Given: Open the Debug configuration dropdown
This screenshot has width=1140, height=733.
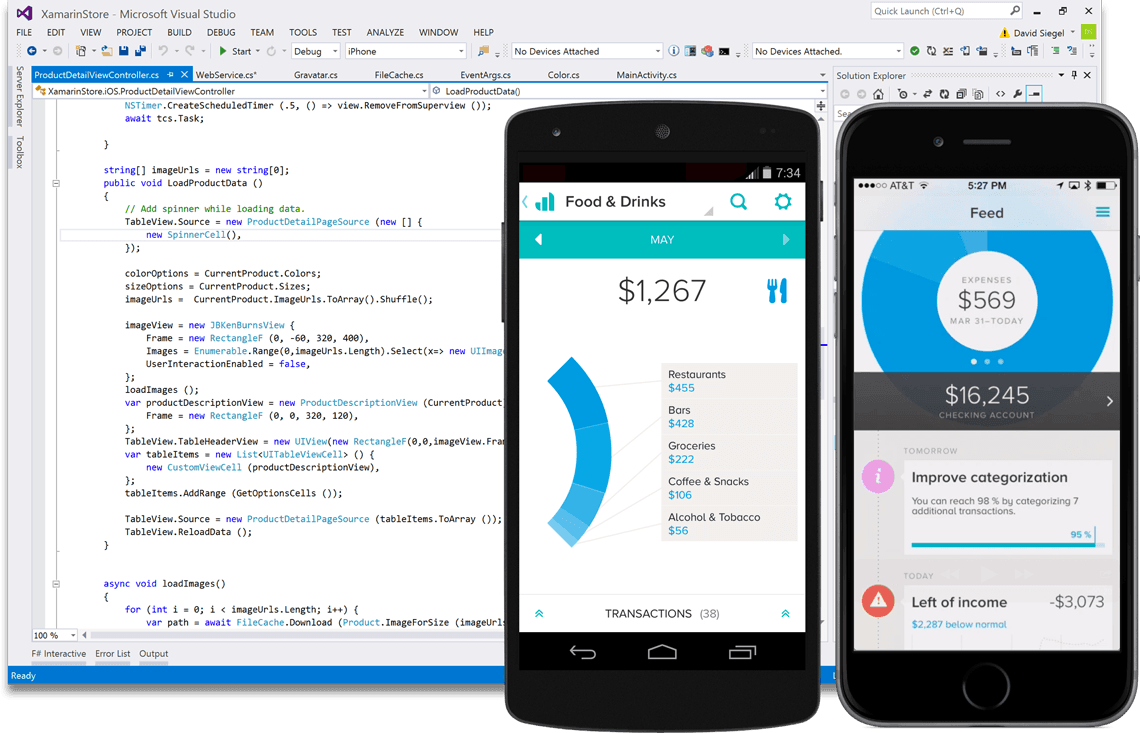Looking at the screenshot, I should (314, 51).
